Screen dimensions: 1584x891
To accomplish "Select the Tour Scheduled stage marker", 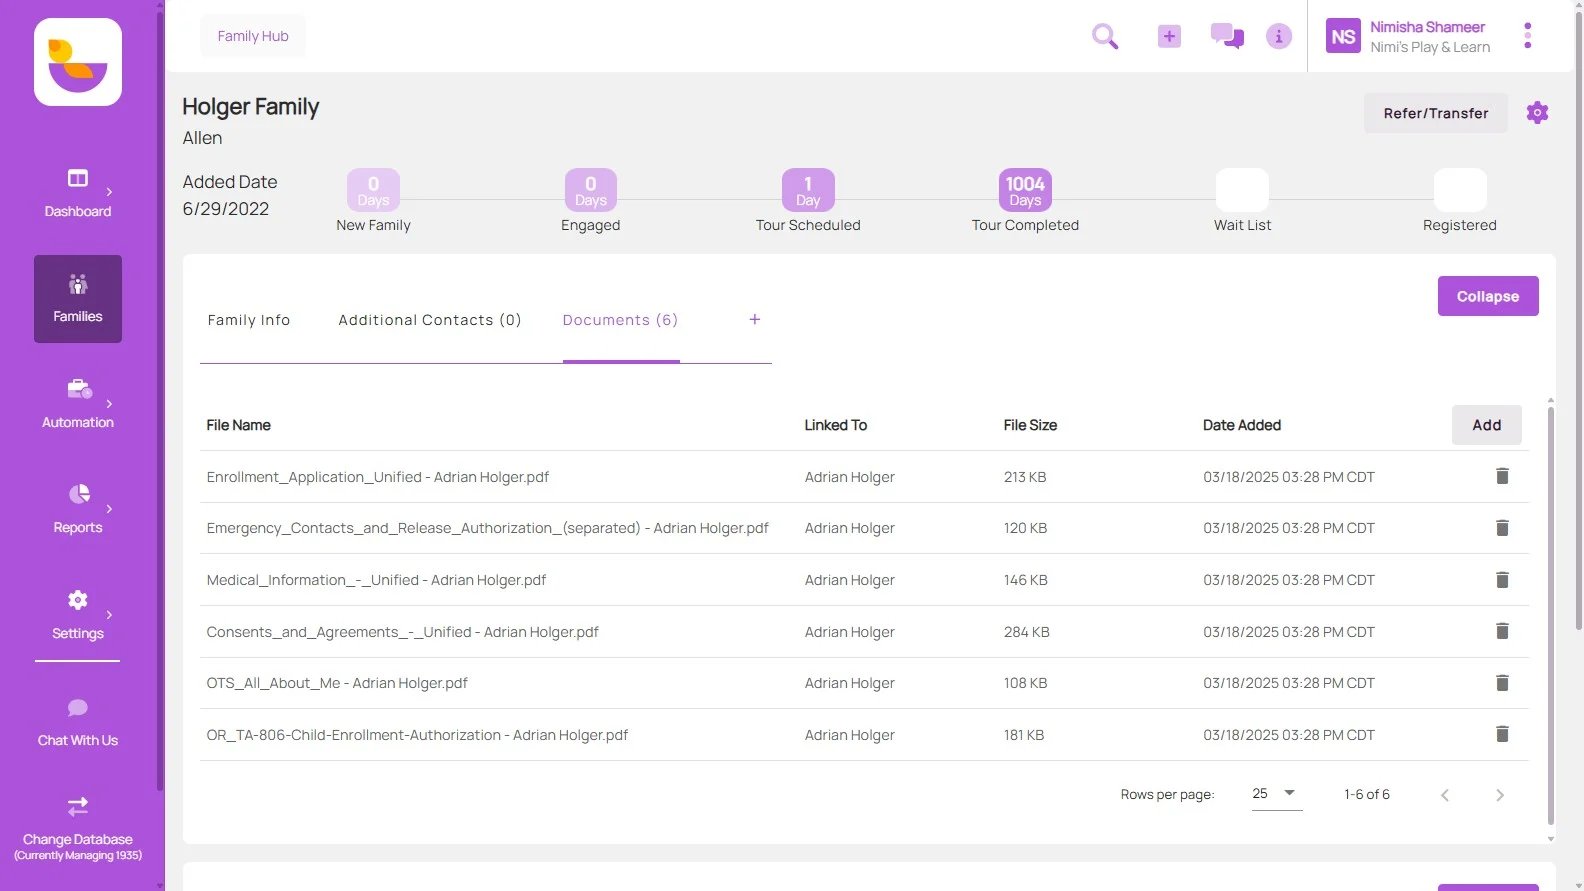I will (808, 190).
